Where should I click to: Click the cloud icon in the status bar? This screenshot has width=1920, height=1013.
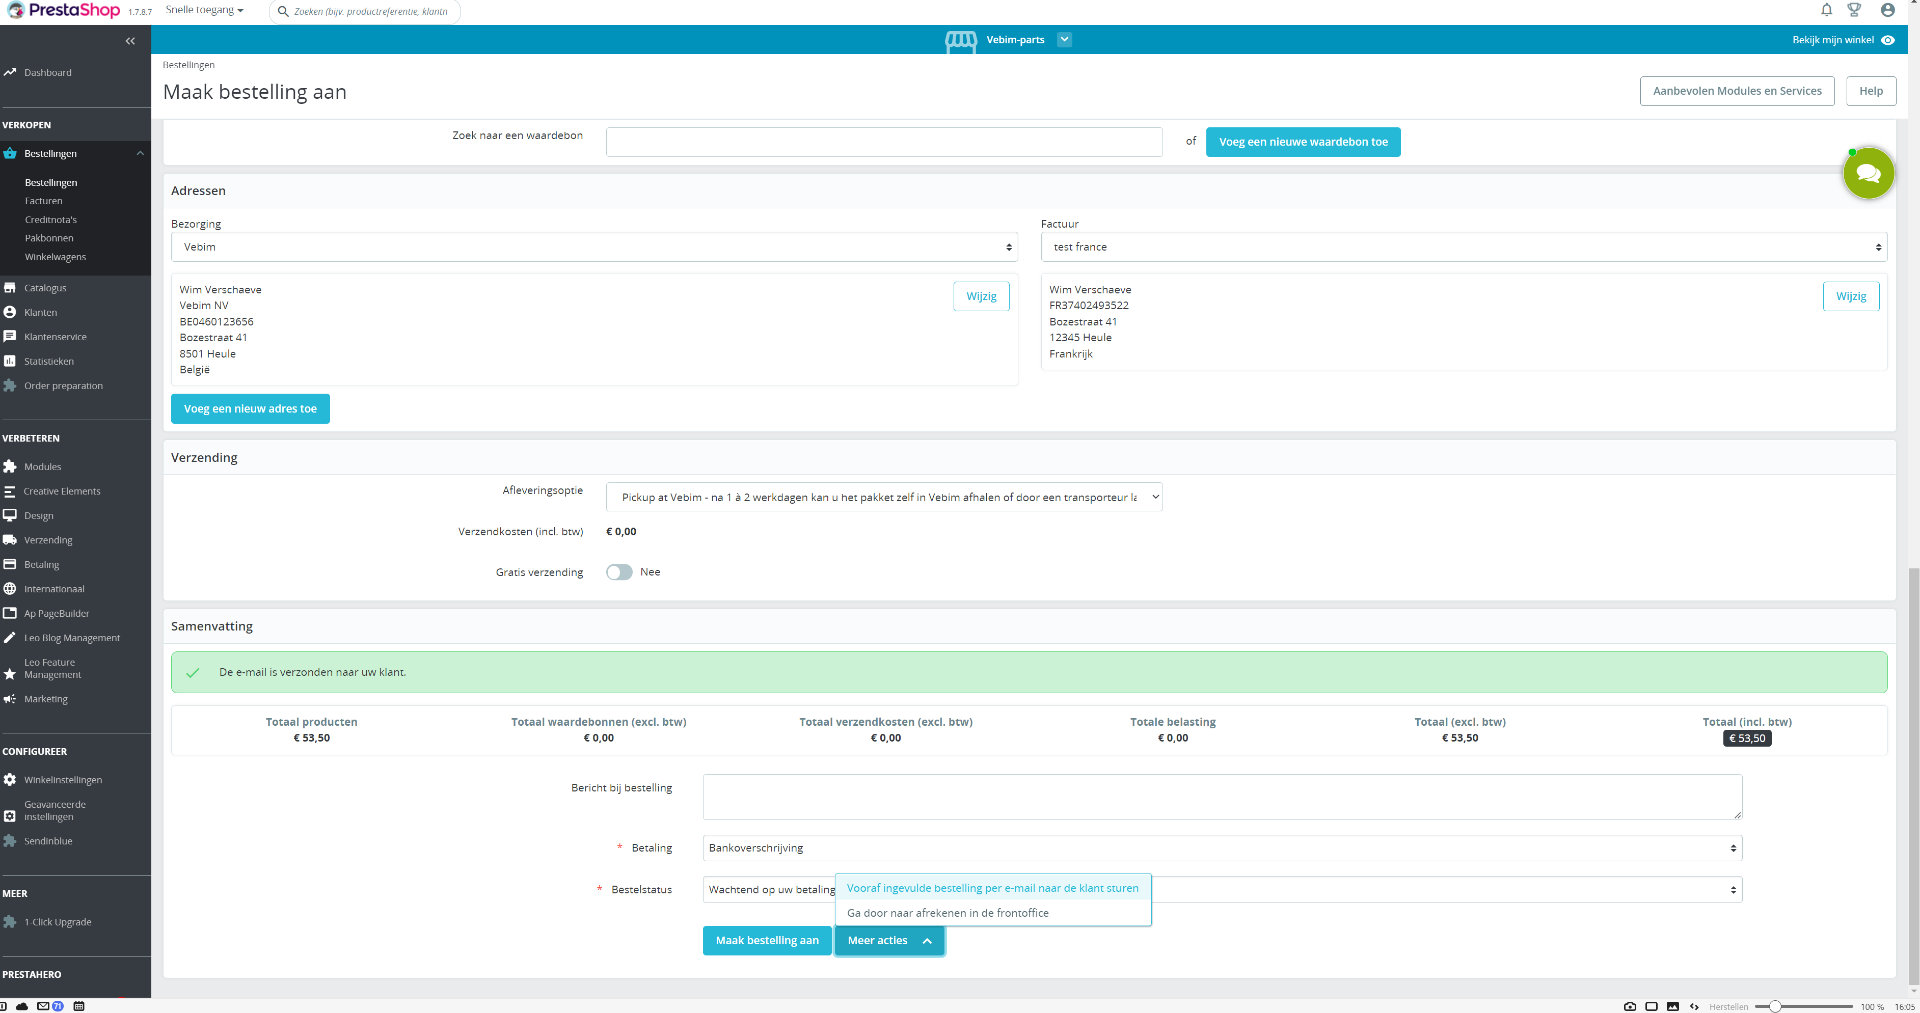(x=22, y=1006)
